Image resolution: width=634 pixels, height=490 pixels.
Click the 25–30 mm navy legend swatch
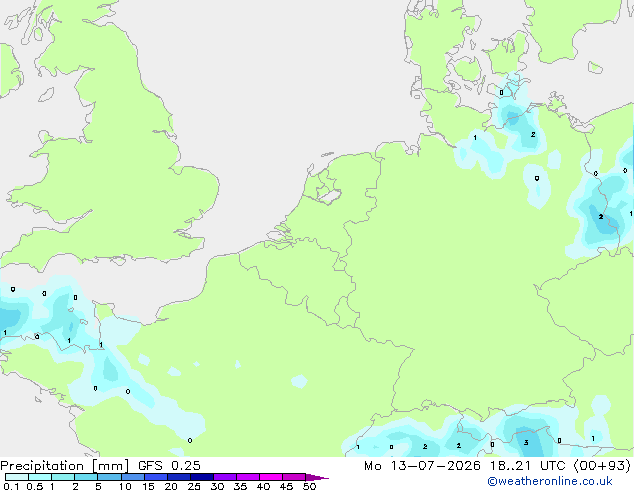[201, 477]
